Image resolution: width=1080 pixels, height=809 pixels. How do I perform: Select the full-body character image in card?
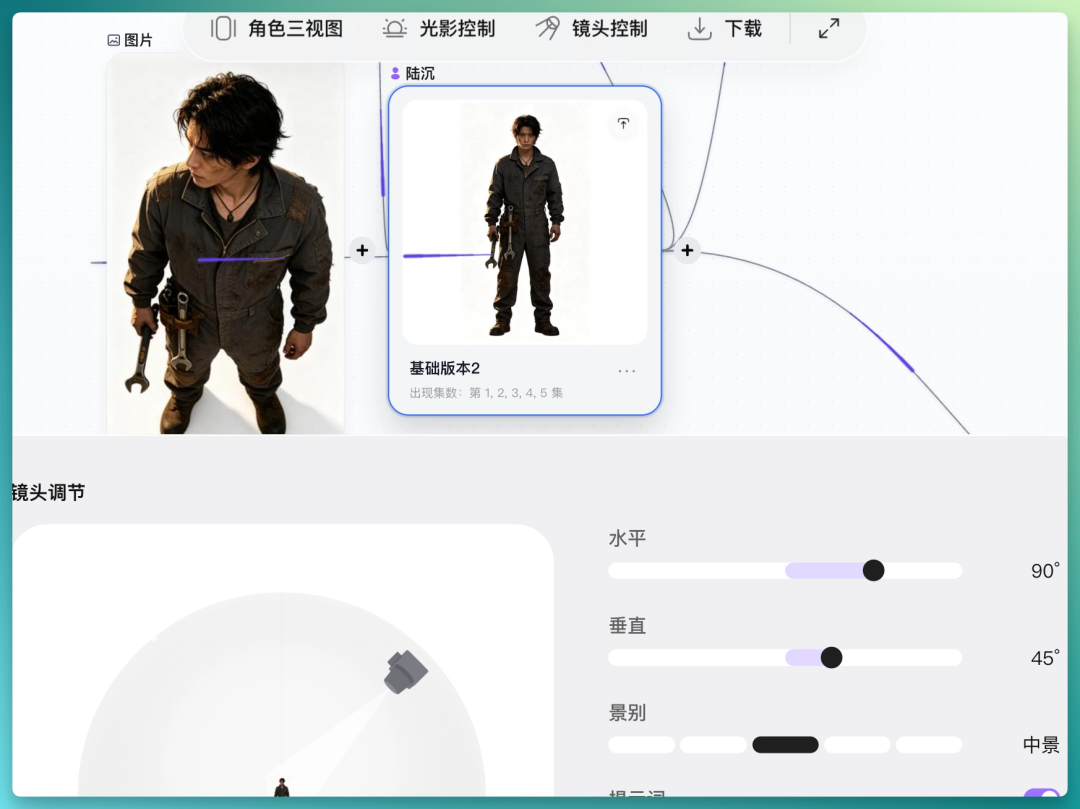coord(525,222)
